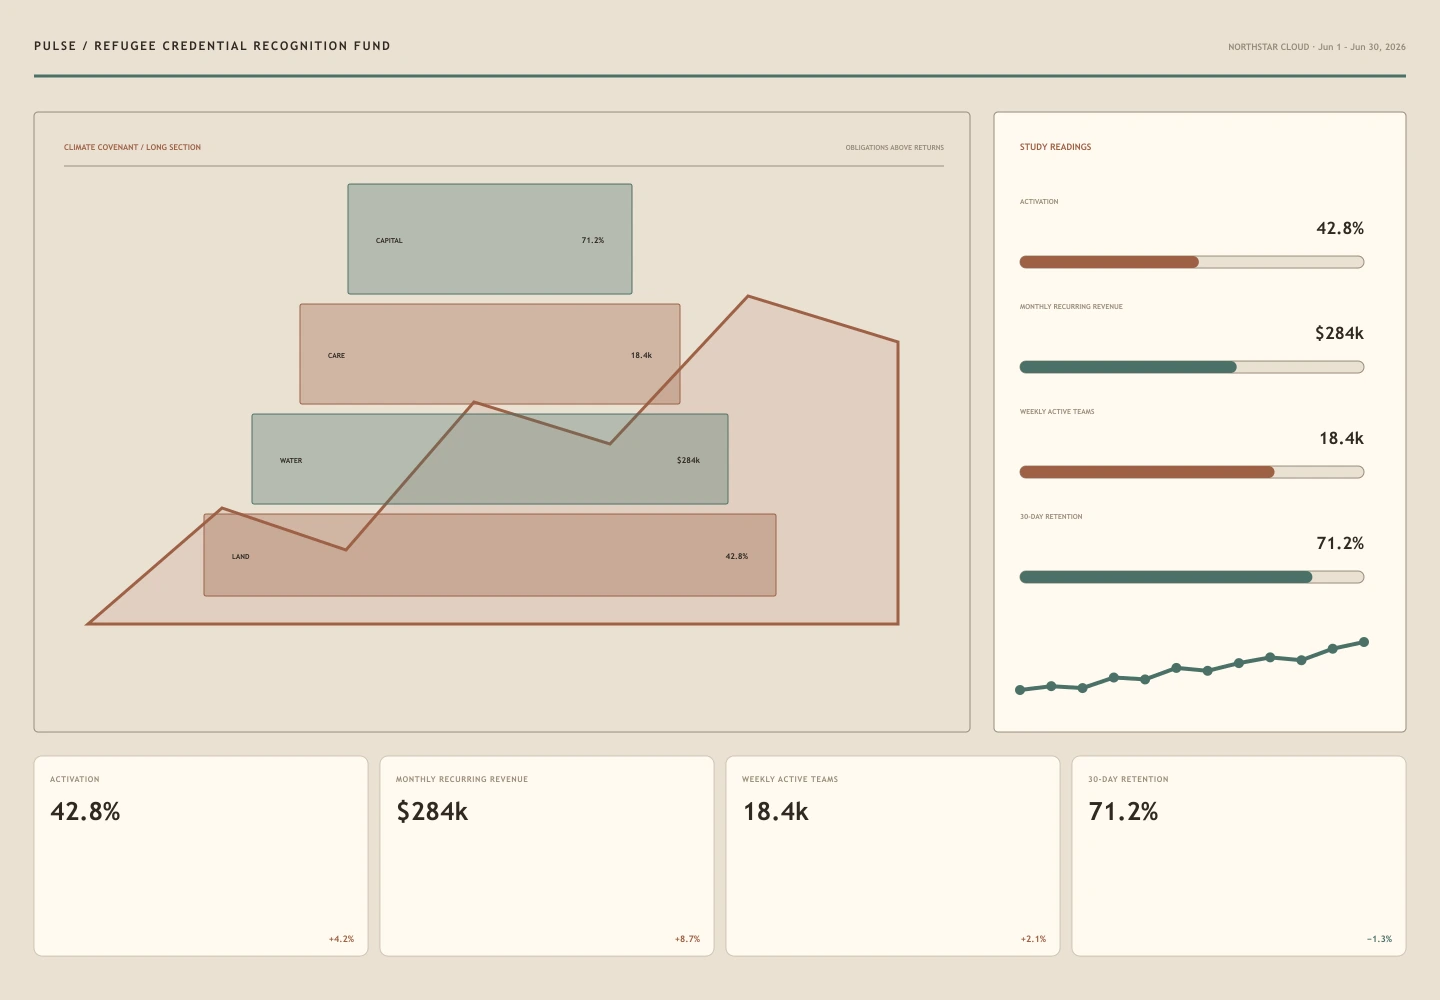Select the CARE block in the chart
The height and width of the screenshot is (1000, 1440).
click(490, 354)
